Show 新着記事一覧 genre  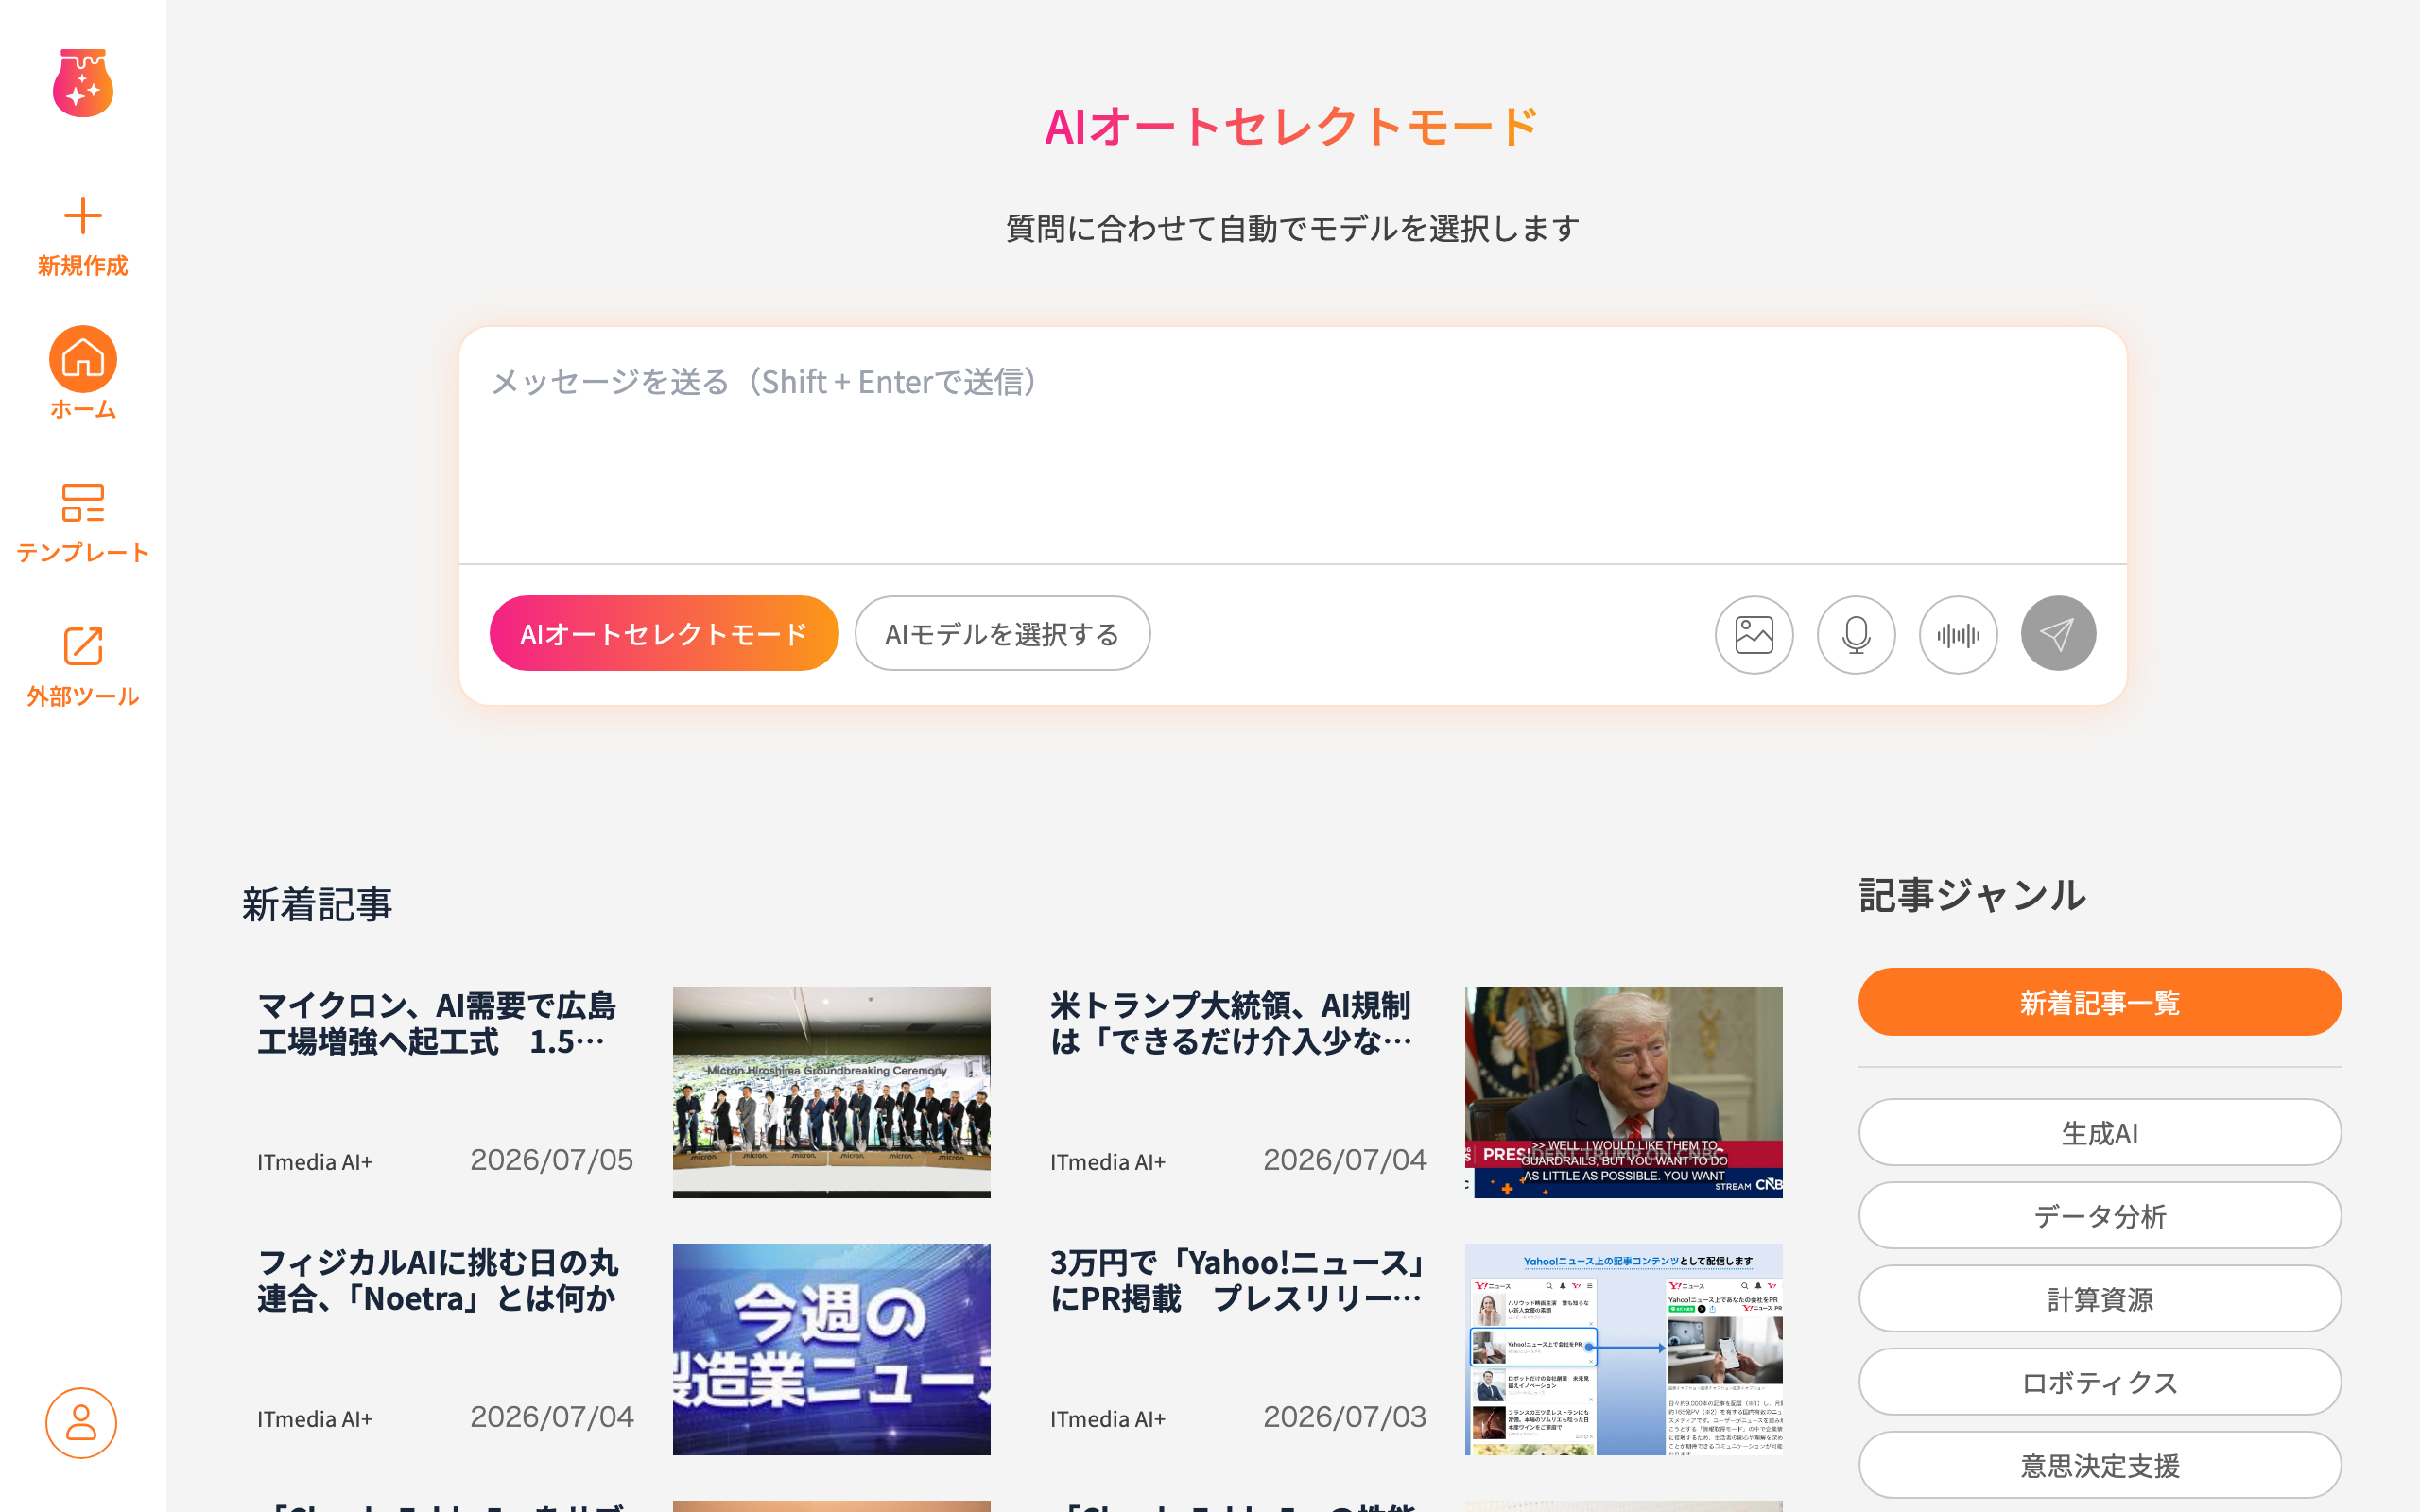coord(2099,1002)
